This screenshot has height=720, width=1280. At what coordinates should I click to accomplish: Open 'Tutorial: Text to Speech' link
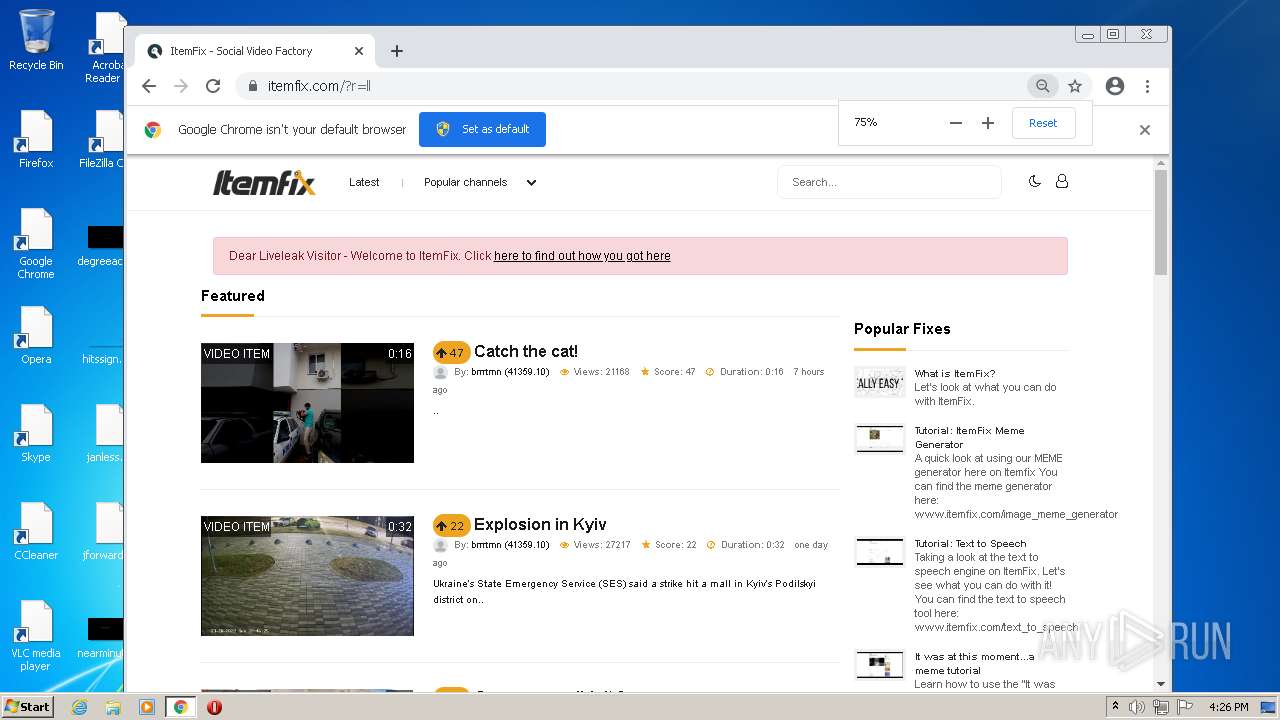point(970,544)
